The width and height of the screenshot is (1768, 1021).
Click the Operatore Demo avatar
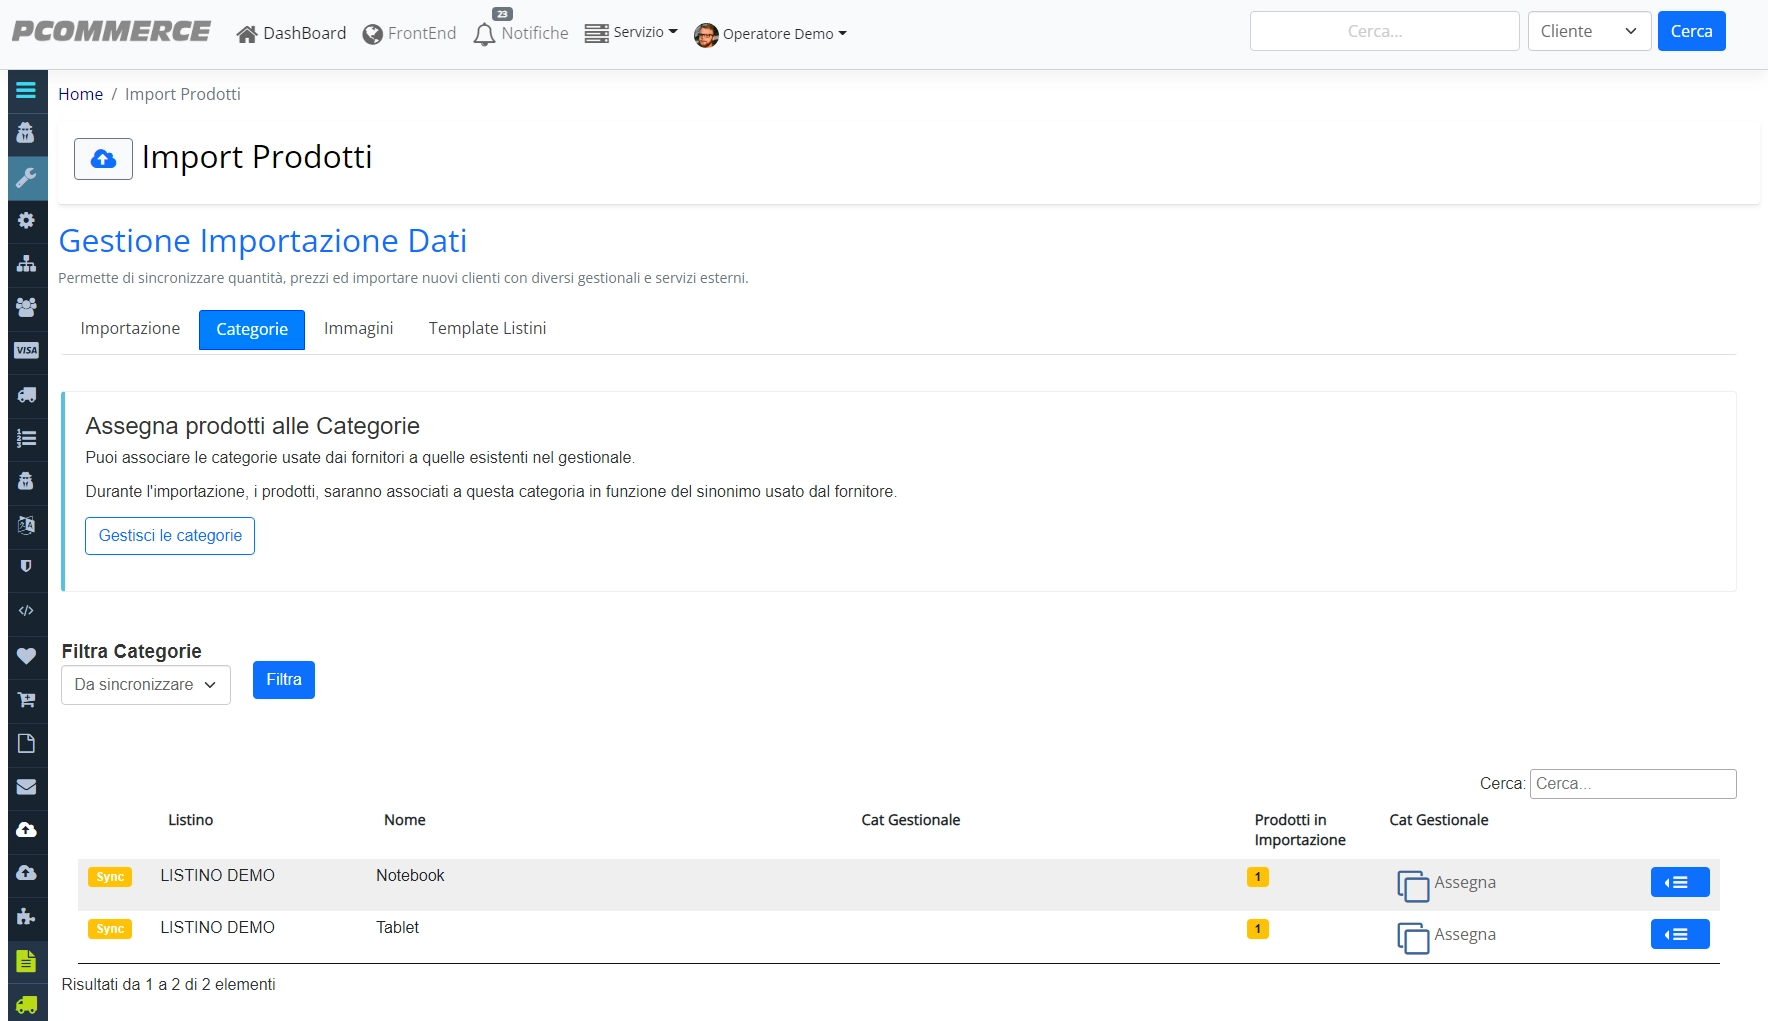pos(706,35)
